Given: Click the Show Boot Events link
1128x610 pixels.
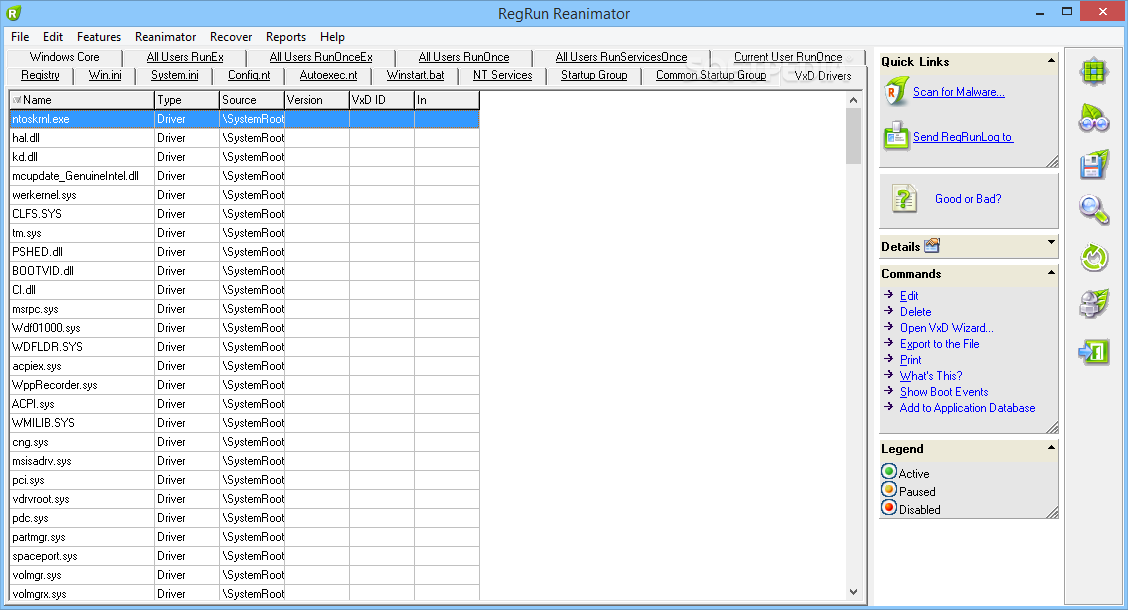Looking at the screenshot, I should (943, 392).
